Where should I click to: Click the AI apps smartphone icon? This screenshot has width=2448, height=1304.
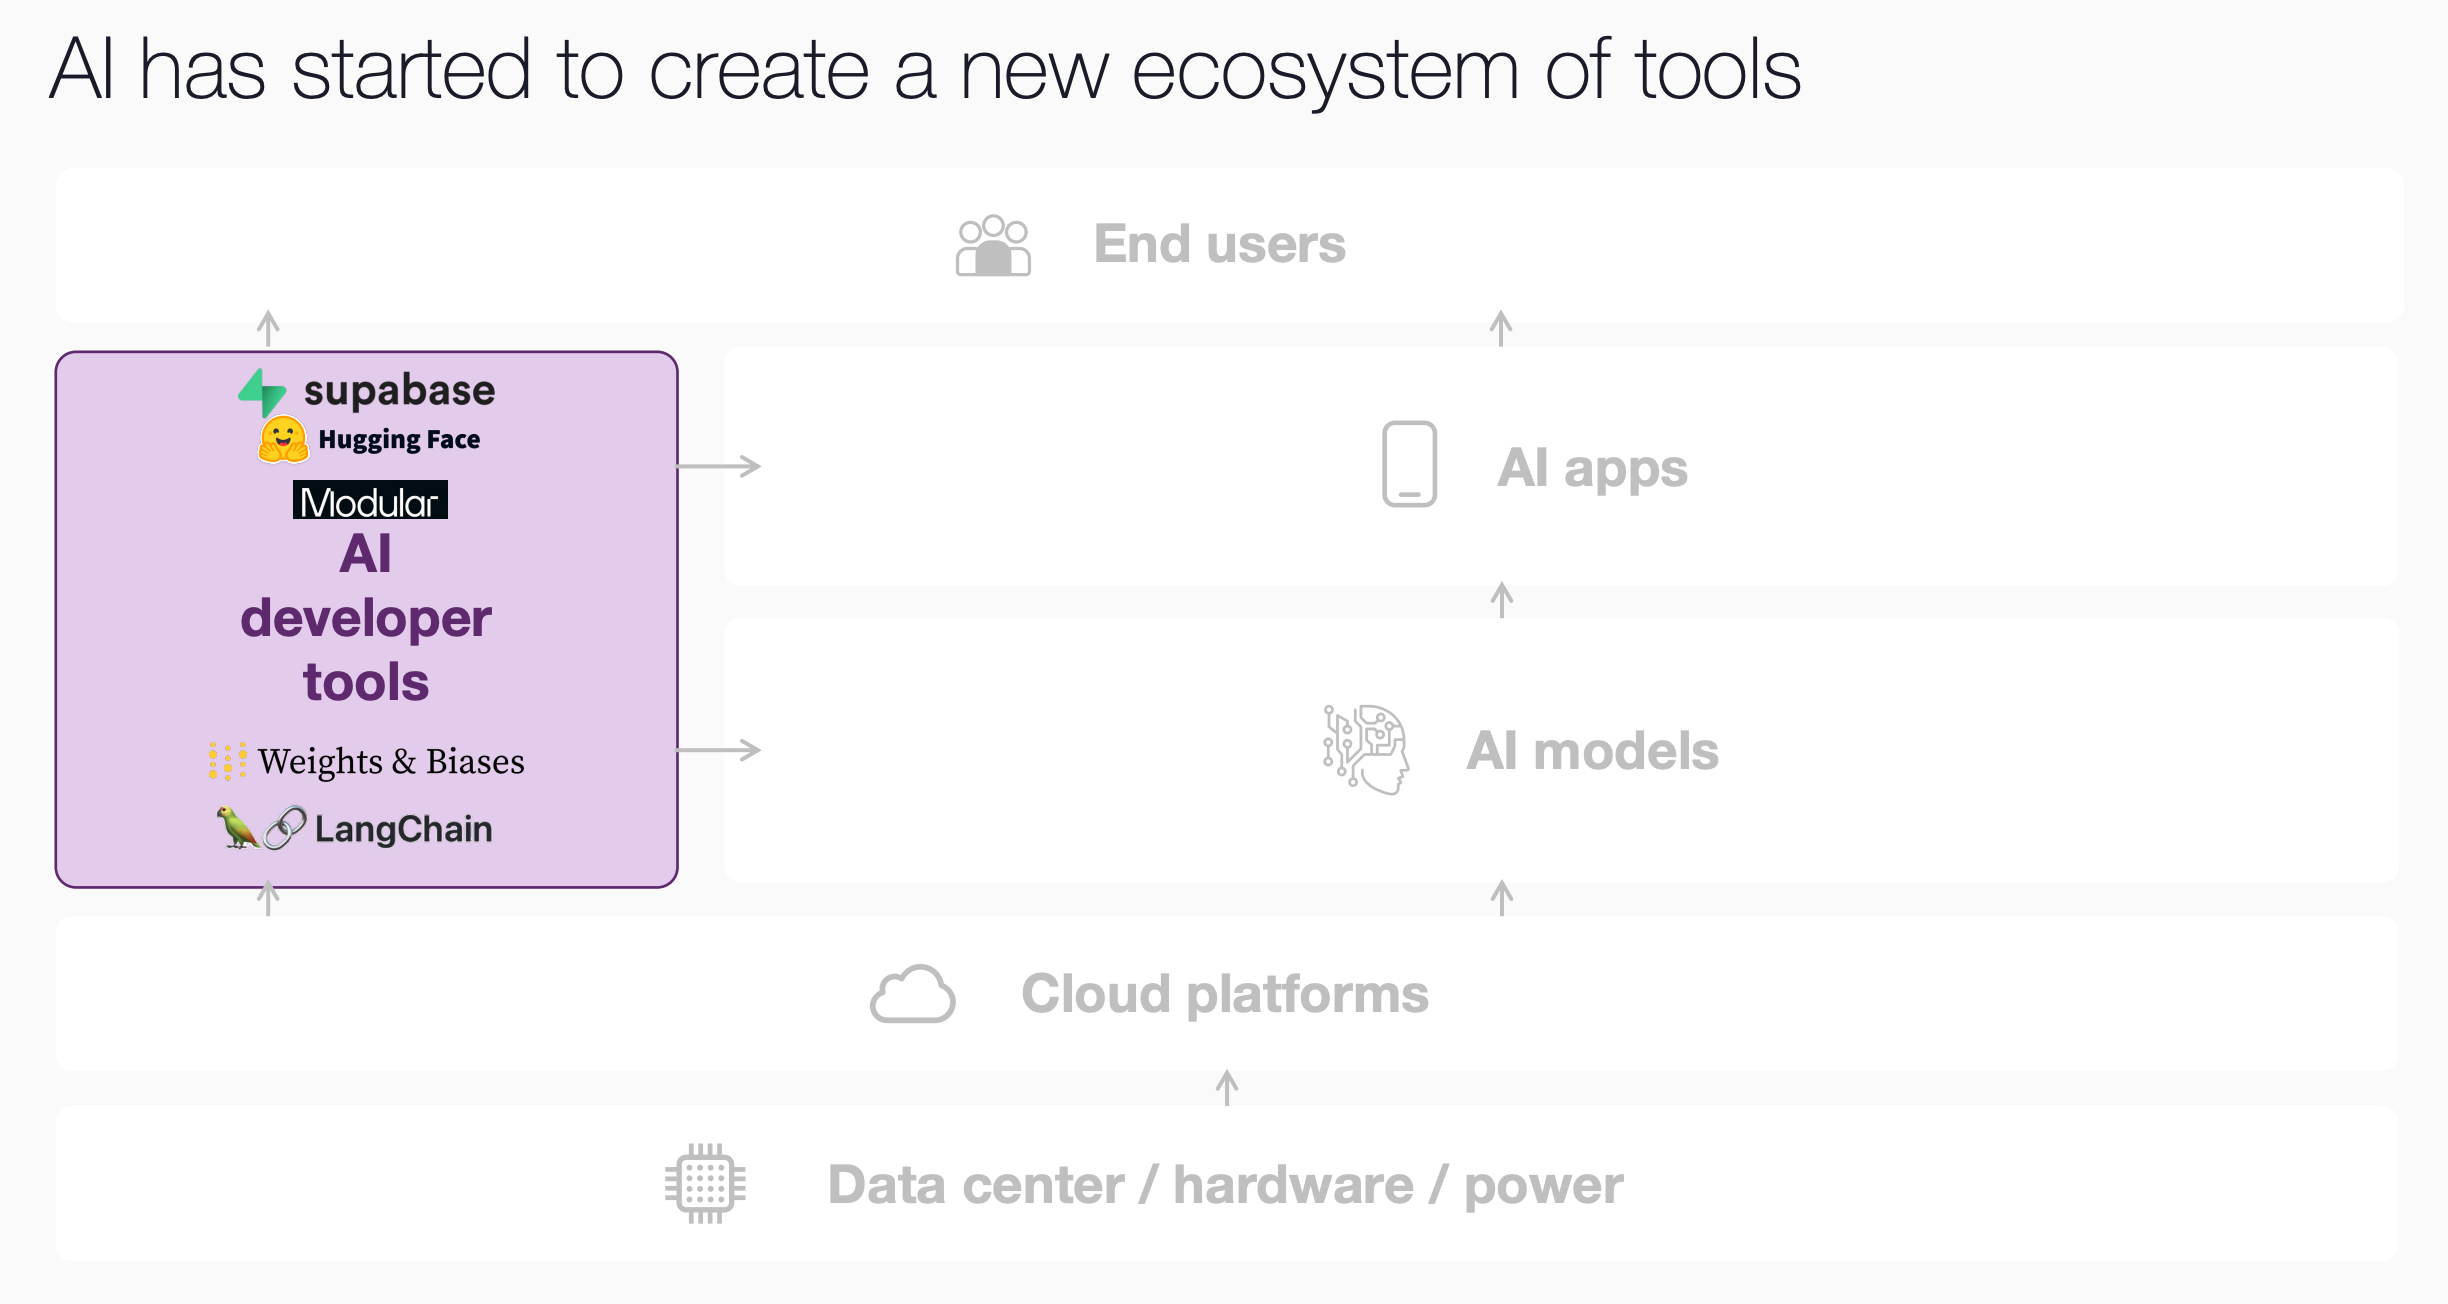tap(1409, 464)
